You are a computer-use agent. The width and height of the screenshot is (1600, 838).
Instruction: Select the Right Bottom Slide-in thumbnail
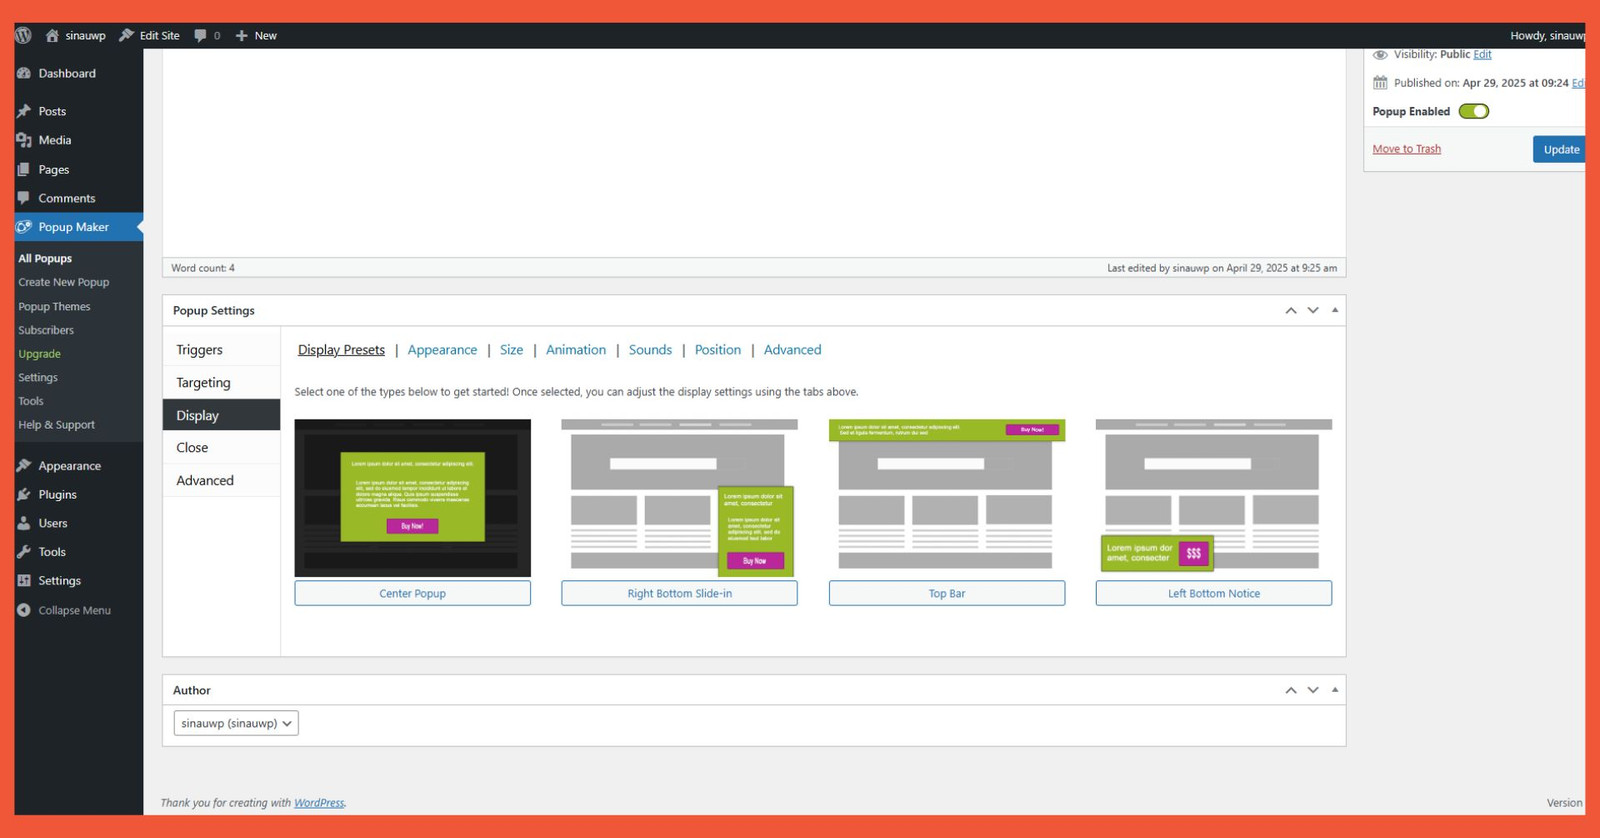(x=679, y=498)
